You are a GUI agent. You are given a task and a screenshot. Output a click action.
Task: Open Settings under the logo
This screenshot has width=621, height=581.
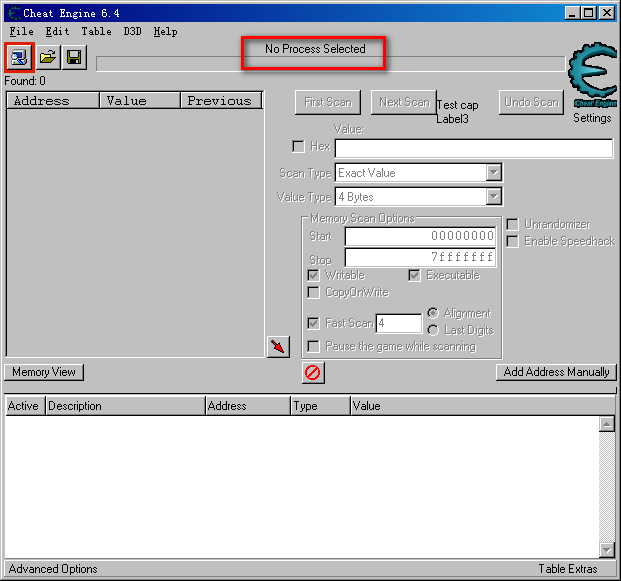592,118
